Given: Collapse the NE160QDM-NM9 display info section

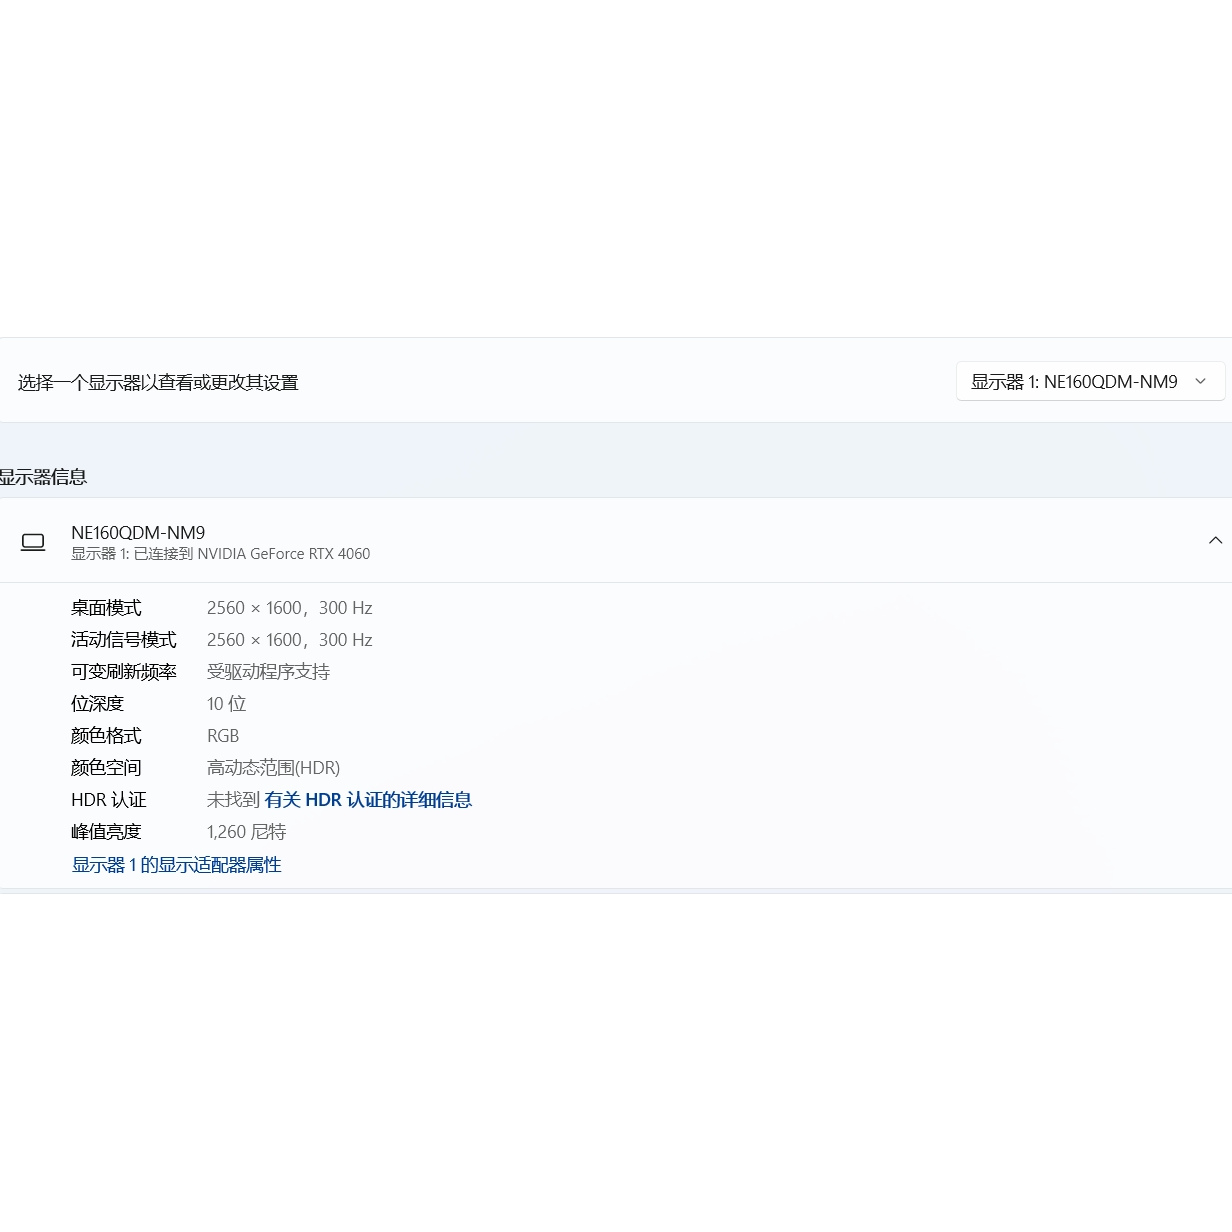Looking at the screenshot, I should 1215,541.
